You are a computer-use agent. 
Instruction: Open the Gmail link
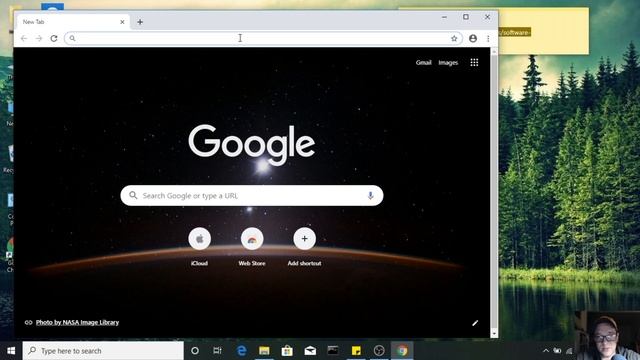tap(423, 62)
